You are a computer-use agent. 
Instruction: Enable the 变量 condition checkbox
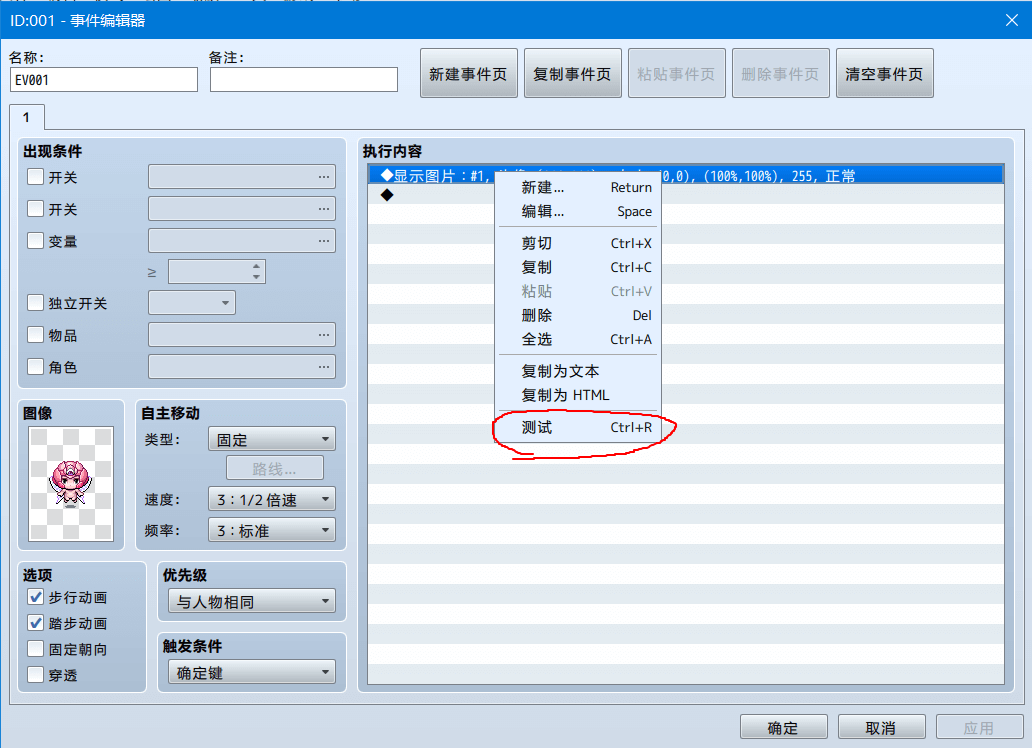(36, 241)
